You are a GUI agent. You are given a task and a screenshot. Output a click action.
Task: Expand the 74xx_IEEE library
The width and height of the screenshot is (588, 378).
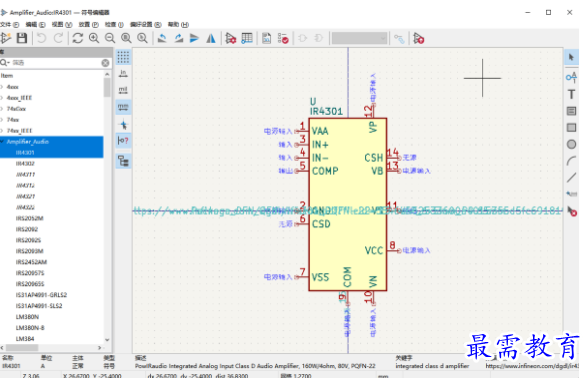tap(2, 130)
